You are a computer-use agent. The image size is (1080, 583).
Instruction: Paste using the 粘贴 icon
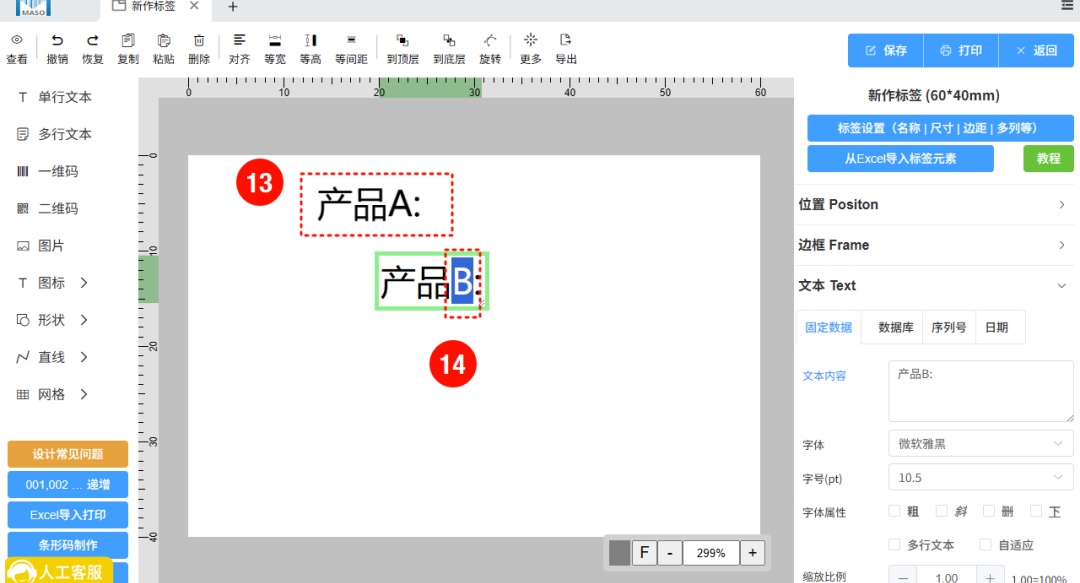pos(163,40)
